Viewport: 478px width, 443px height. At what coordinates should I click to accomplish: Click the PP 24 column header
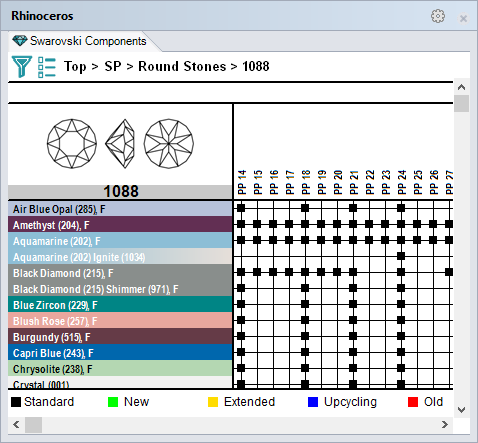pyautogui.click(x=402, y=182)
